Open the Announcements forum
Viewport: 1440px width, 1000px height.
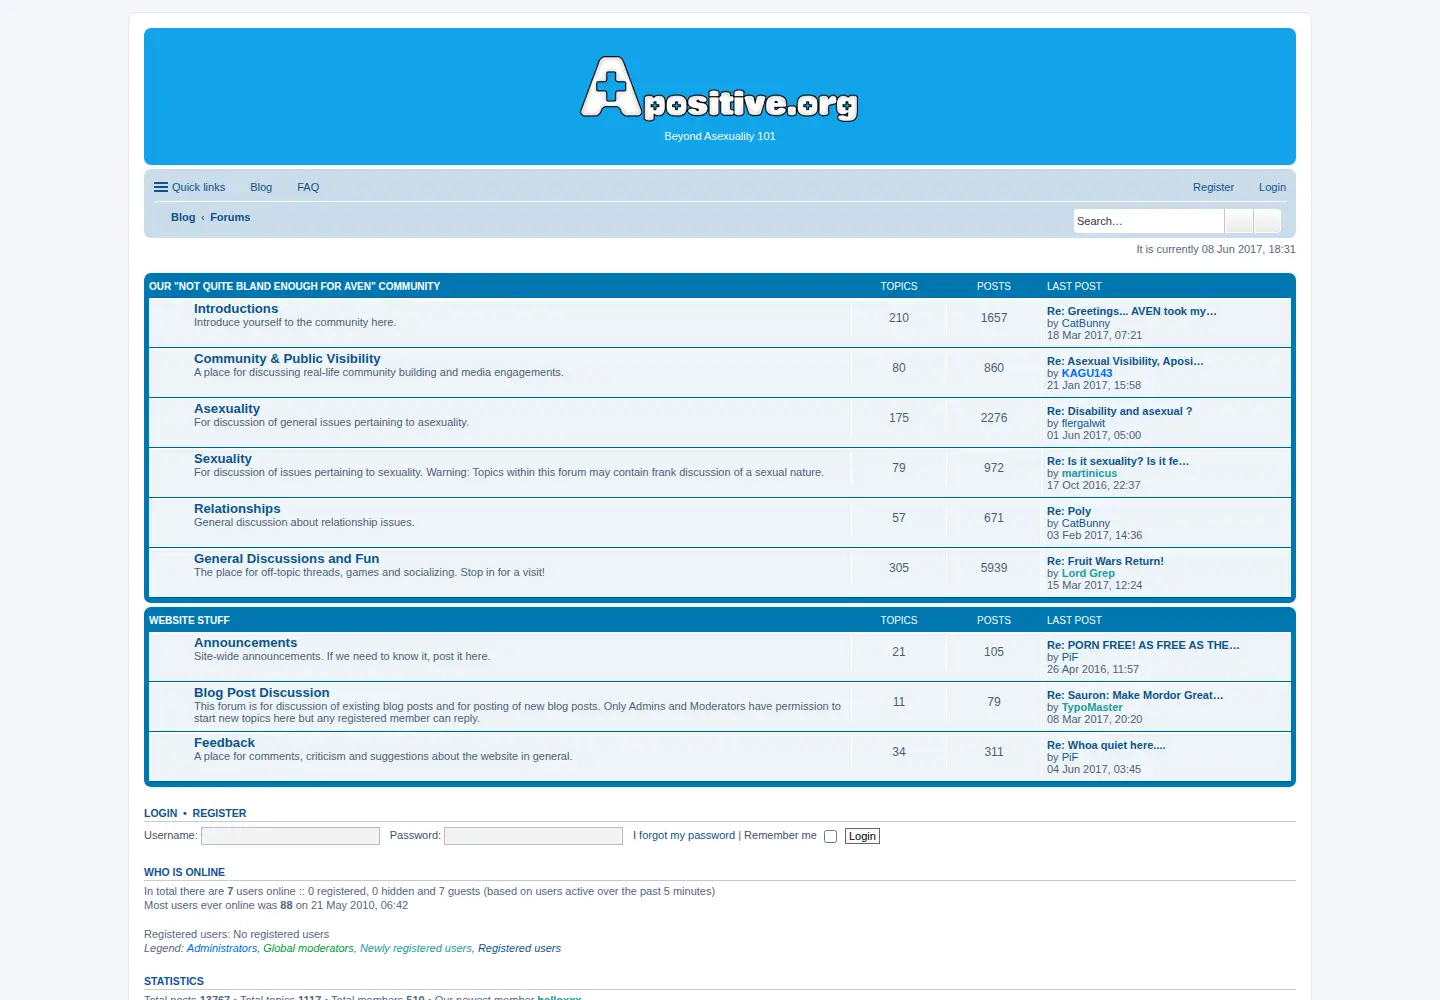tap(246, 643)
